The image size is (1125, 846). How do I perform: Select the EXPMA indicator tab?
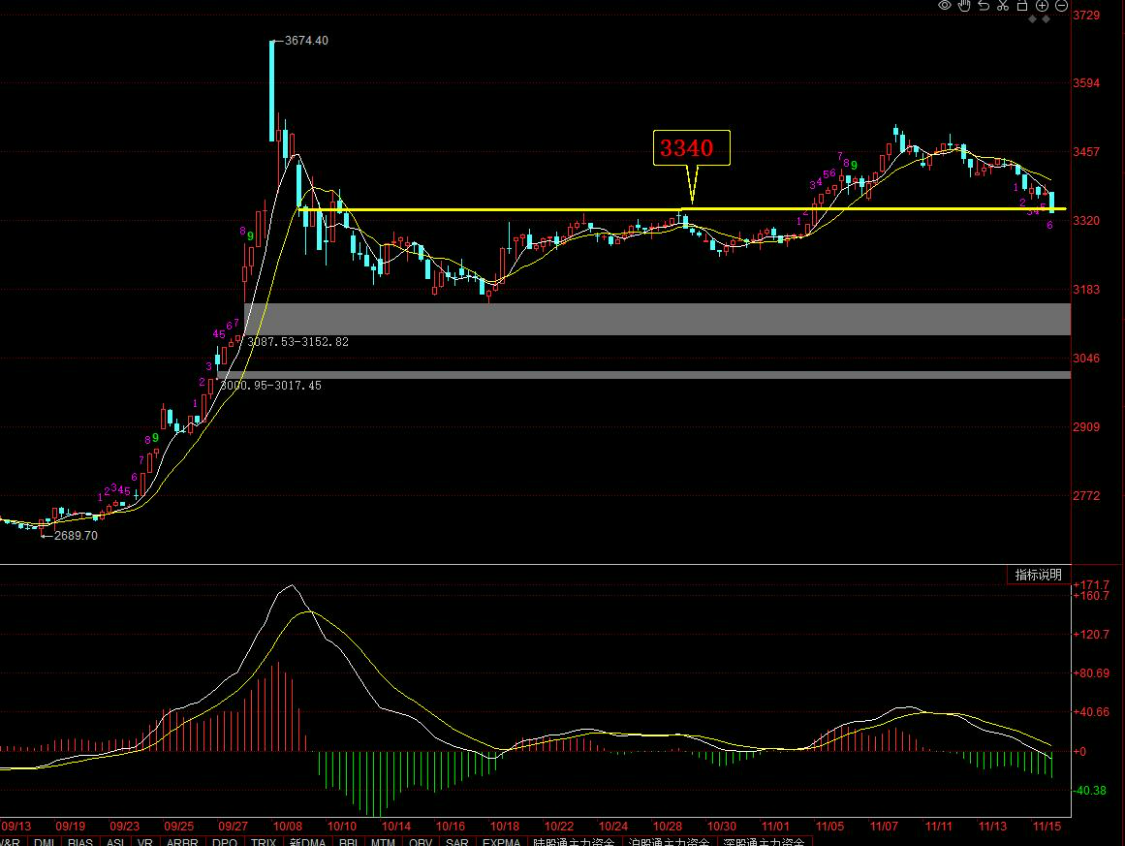click(501, 841)
